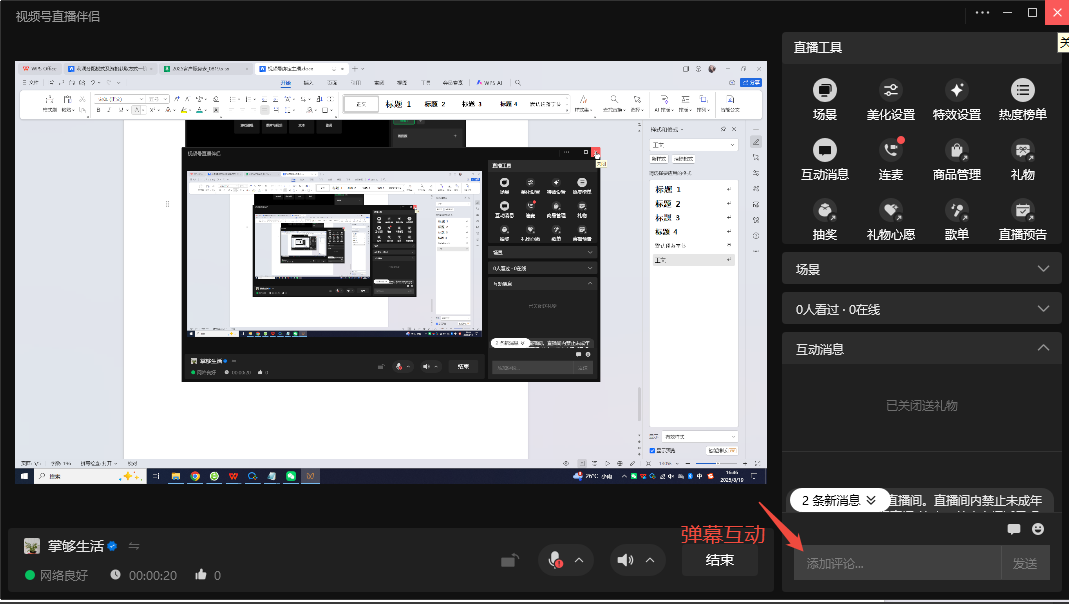This screenshot has width=1069, height=604.
Task: Focus the 添加评论 comment input field
Action: (896, 563)
